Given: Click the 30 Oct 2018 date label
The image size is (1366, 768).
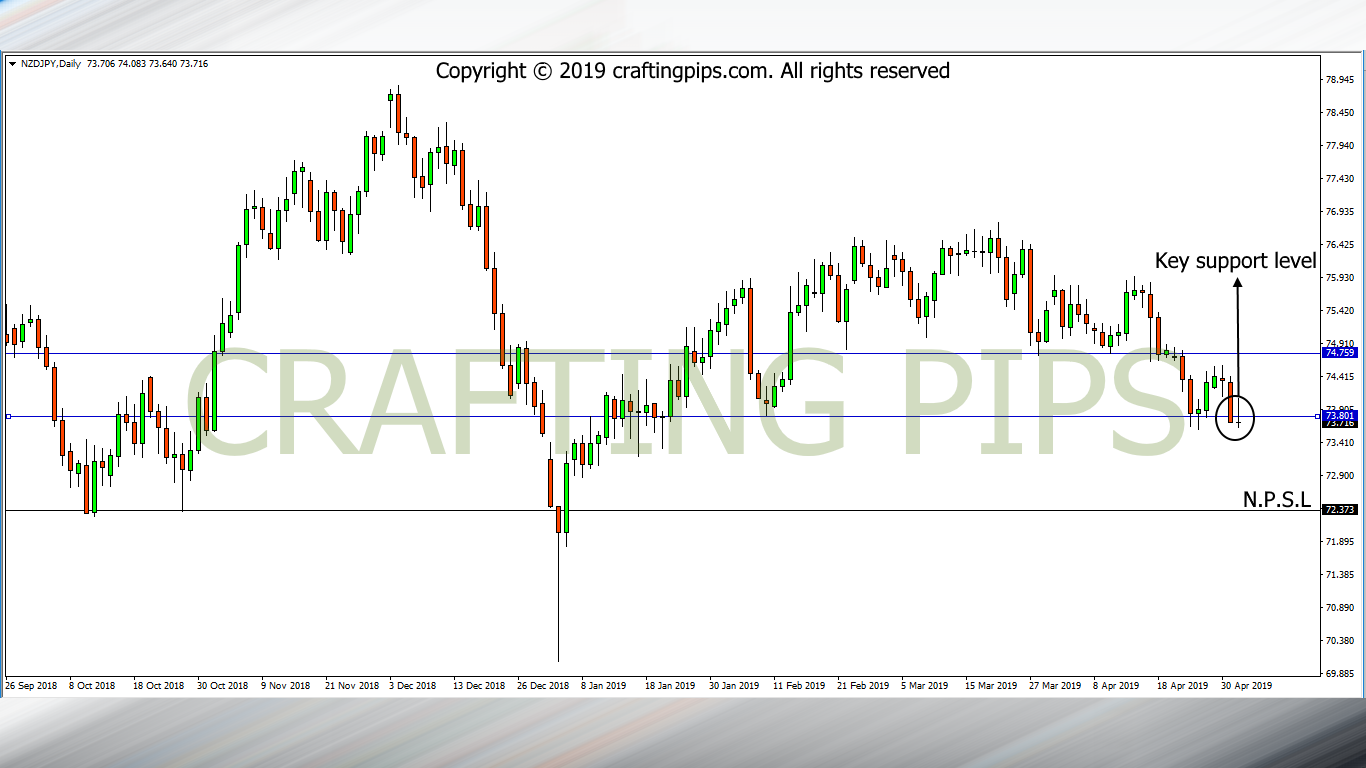Looking at the screenshot, I should 222,686.
